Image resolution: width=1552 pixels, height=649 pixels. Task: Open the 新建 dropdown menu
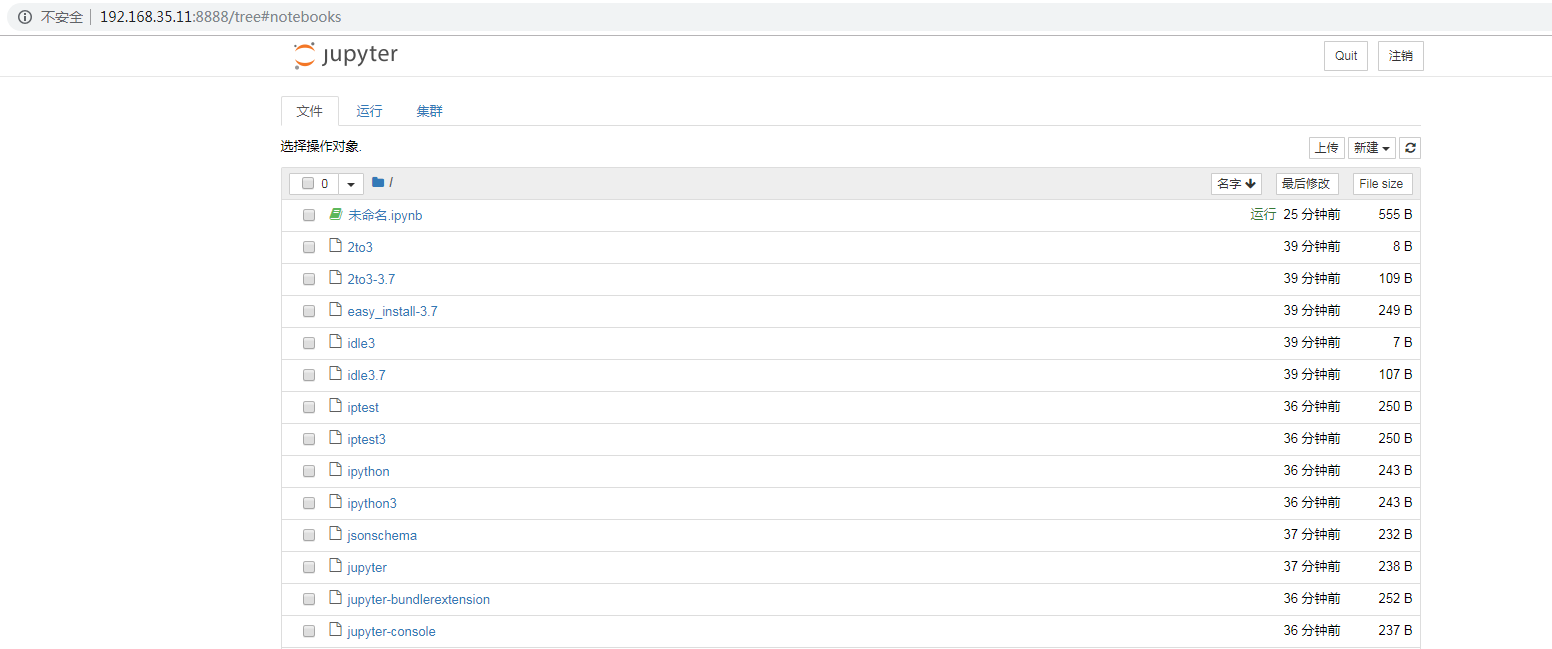pyautogui.click(x=1371, y=147)
